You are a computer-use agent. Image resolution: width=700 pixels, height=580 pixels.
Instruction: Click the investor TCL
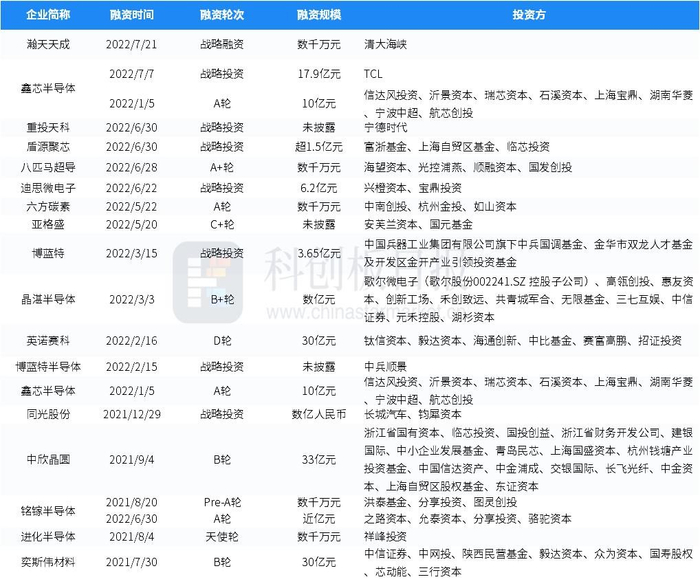click(373, 74)
